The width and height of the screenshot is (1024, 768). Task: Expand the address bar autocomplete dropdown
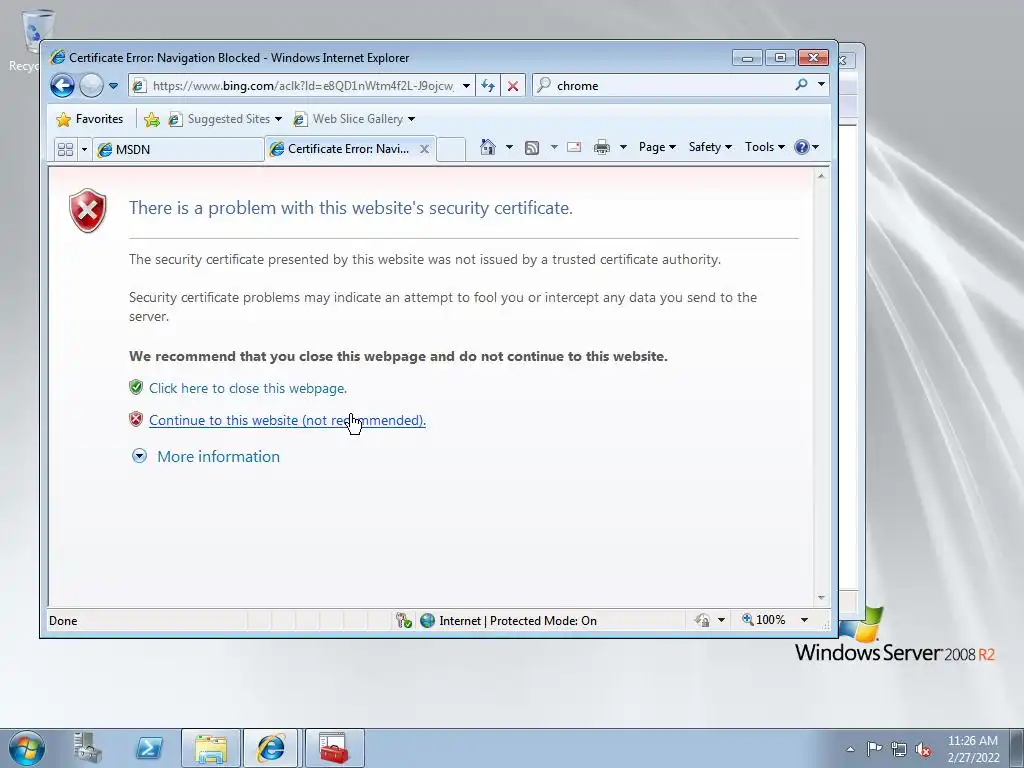click(x=466, y=86)
